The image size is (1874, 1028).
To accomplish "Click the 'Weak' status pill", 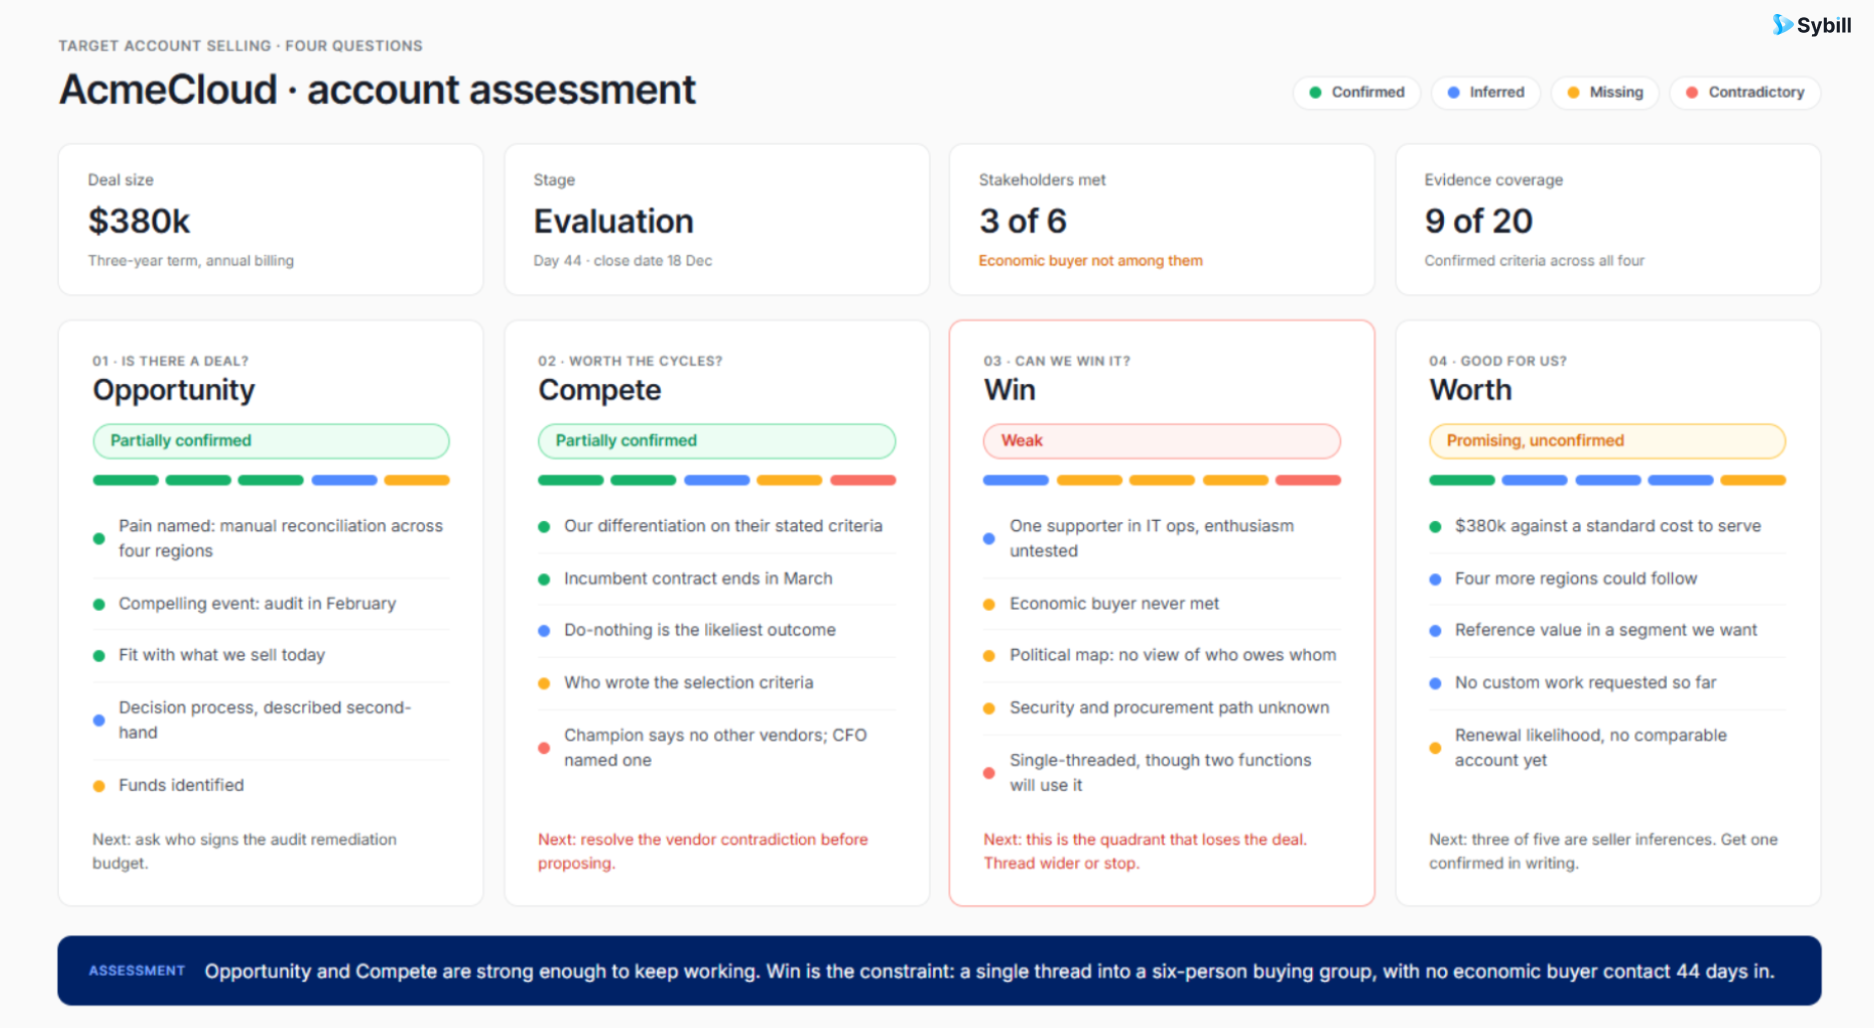I will 1162,441.
